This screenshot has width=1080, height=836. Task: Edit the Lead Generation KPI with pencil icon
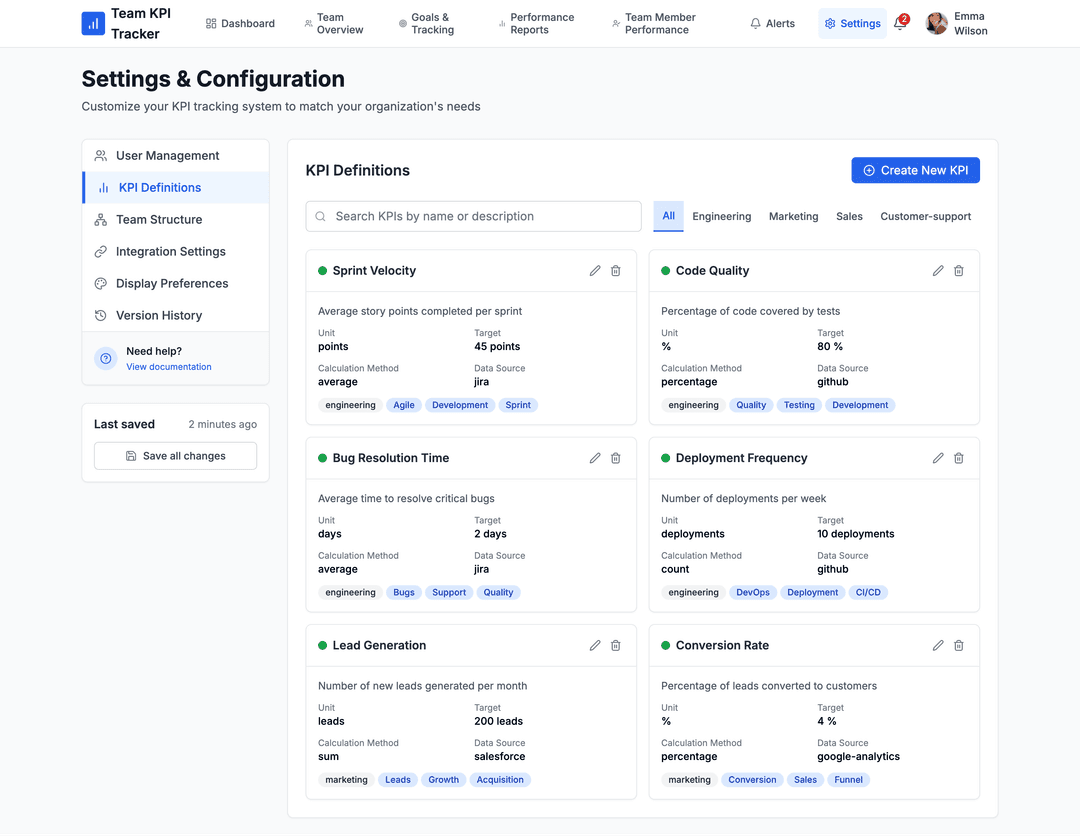tap(595, 646)
